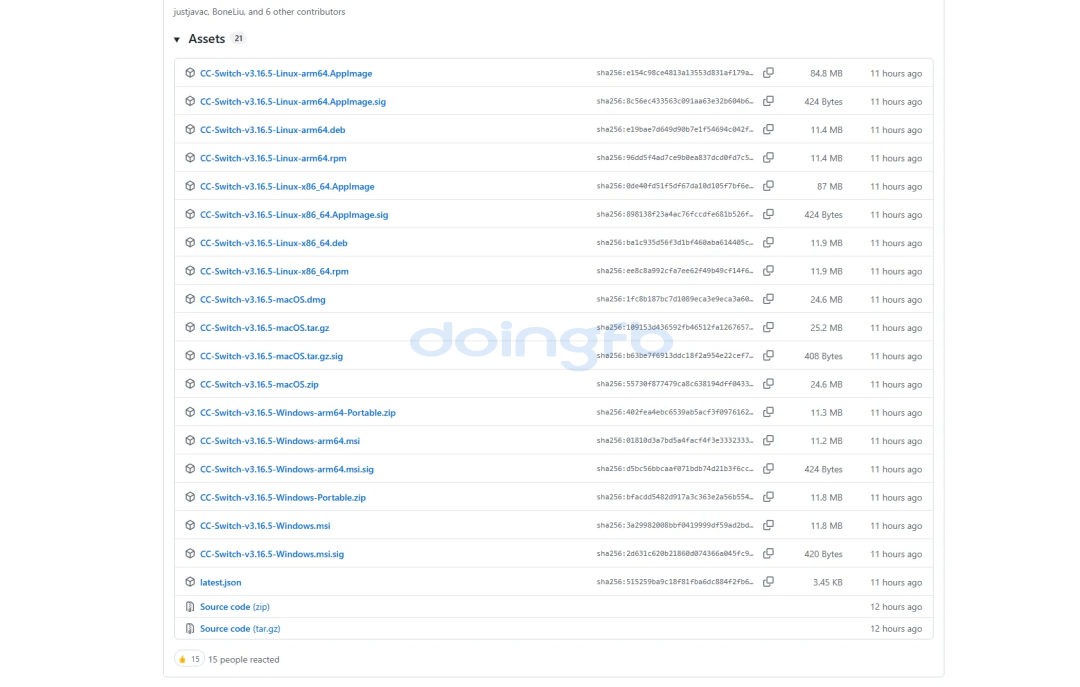Download CC-Switch-v3.16.5-Windows-arm64-Portable.zip

point(298,412)
